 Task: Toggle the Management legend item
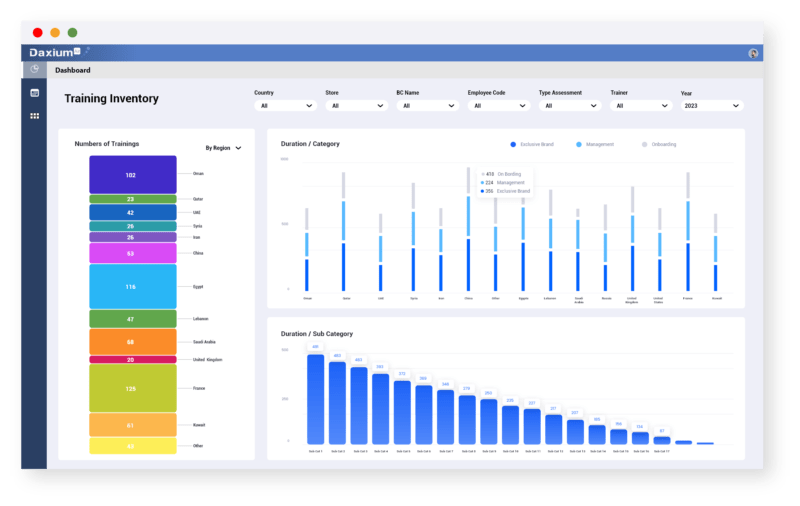point(595,144)
